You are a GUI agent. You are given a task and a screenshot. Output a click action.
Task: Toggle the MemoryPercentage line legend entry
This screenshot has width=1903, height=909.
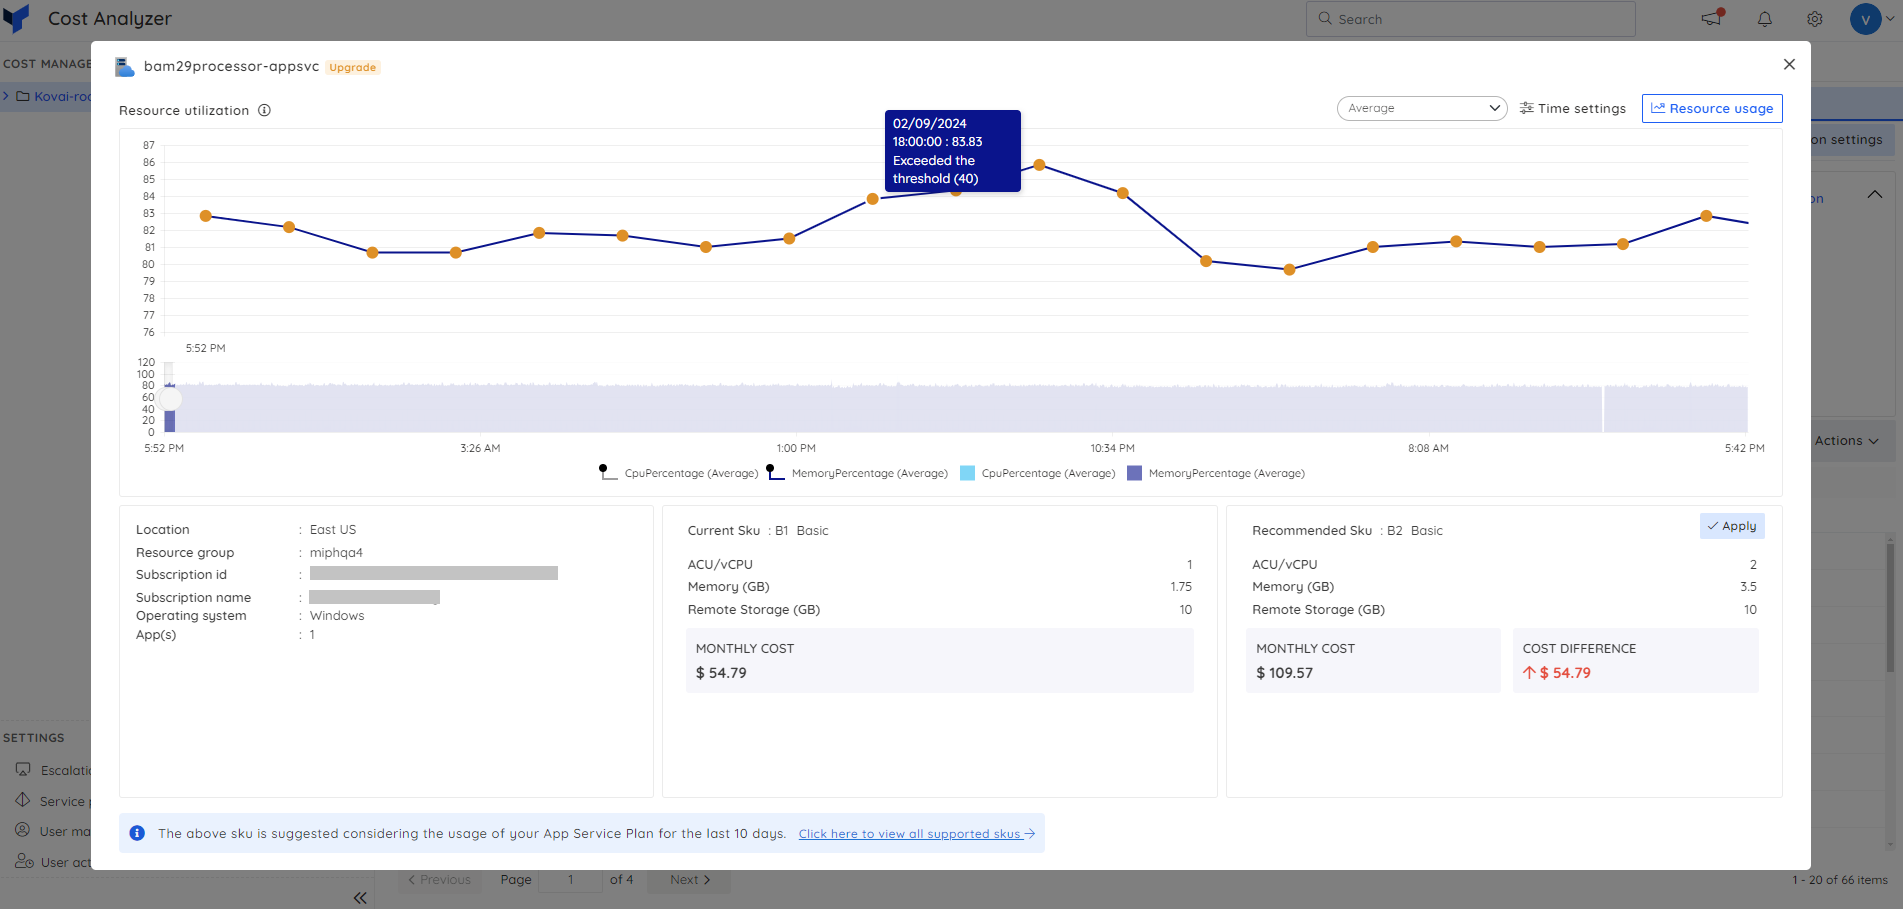coord(858,473)
